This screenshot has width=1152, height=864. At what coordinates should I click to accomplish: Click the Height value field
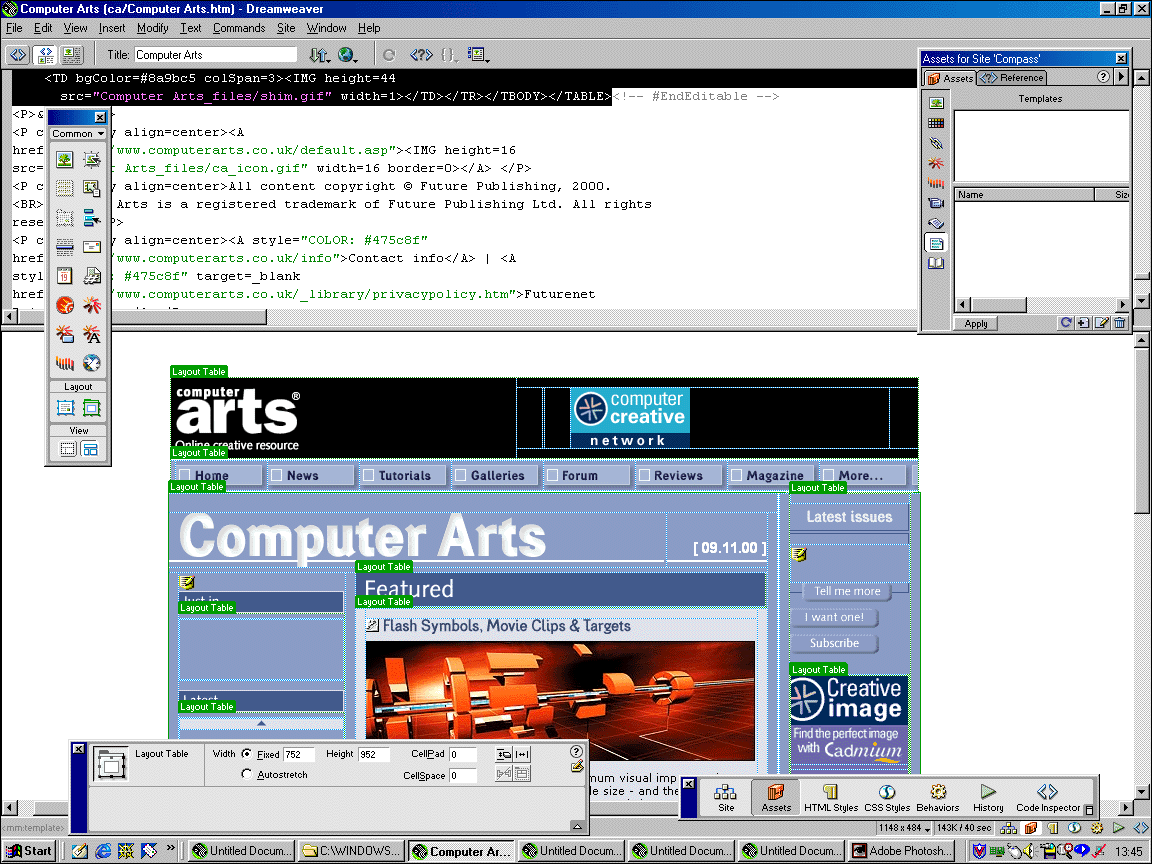(x=374, y=755)
